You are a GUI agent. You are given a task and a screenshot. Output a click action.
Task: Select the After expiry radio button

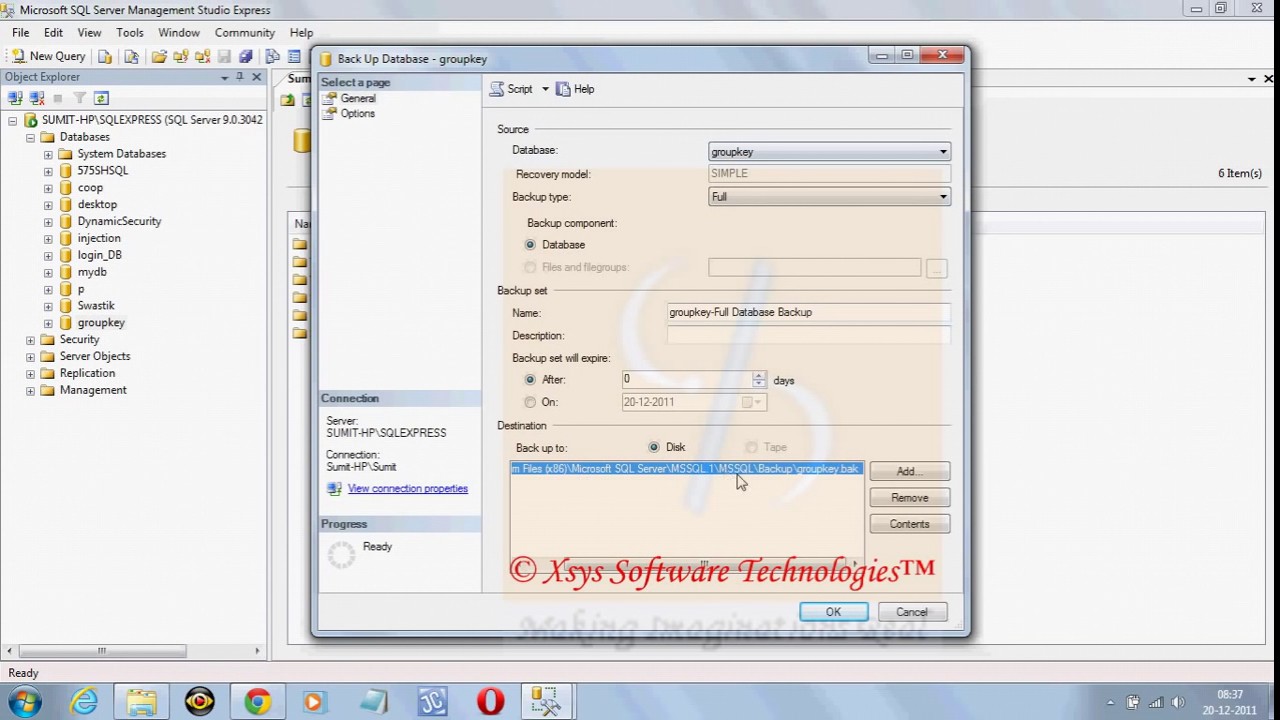point(530,380)
